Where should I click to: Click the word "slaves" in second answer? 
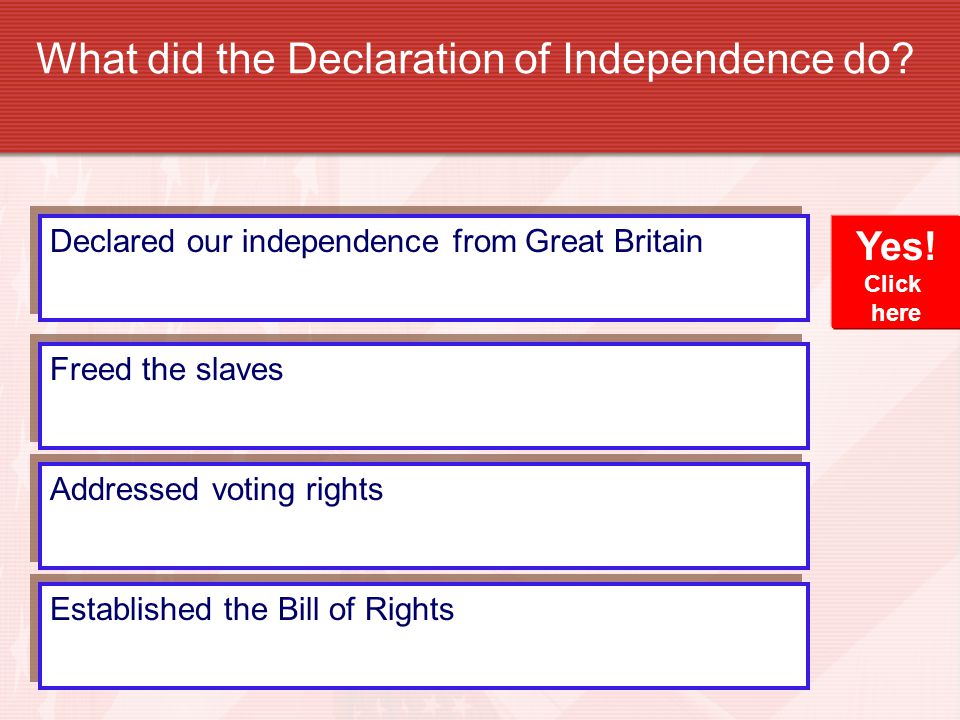click(x=239, y=369)
